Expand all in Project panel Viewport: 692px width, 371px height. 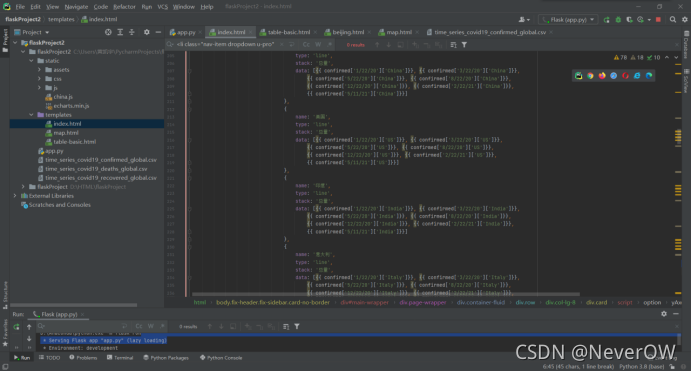[x=120, y=32]
